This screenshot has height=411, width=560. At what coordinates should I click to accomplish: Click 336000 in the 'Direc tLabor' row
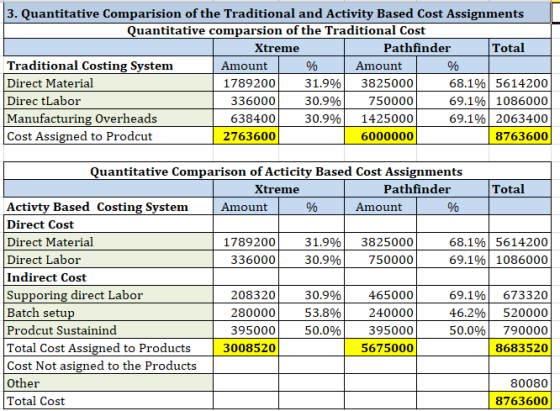click(246, 101)
